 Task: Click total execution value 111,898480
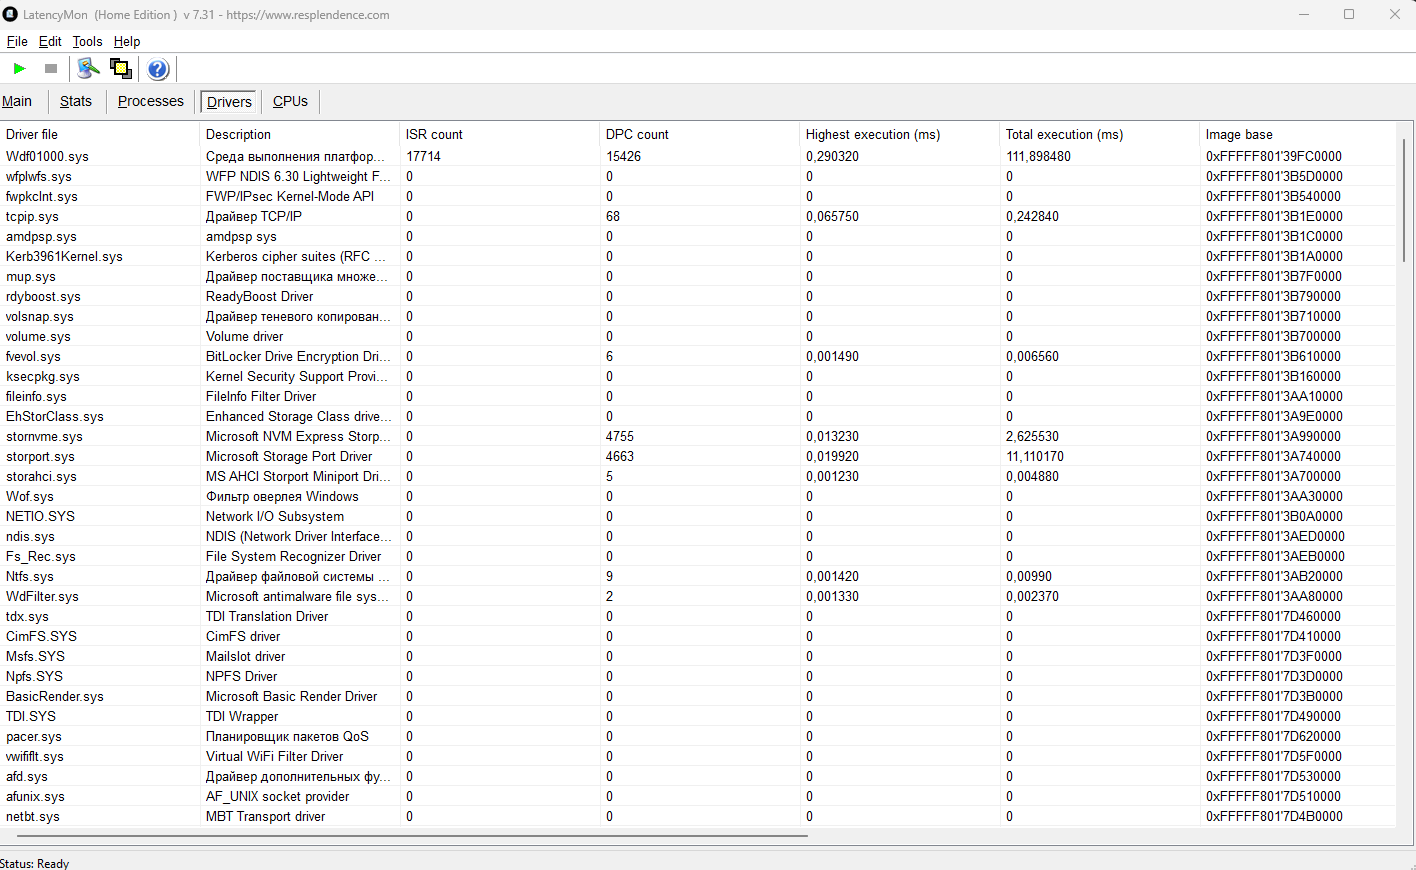pos(1038,156)
